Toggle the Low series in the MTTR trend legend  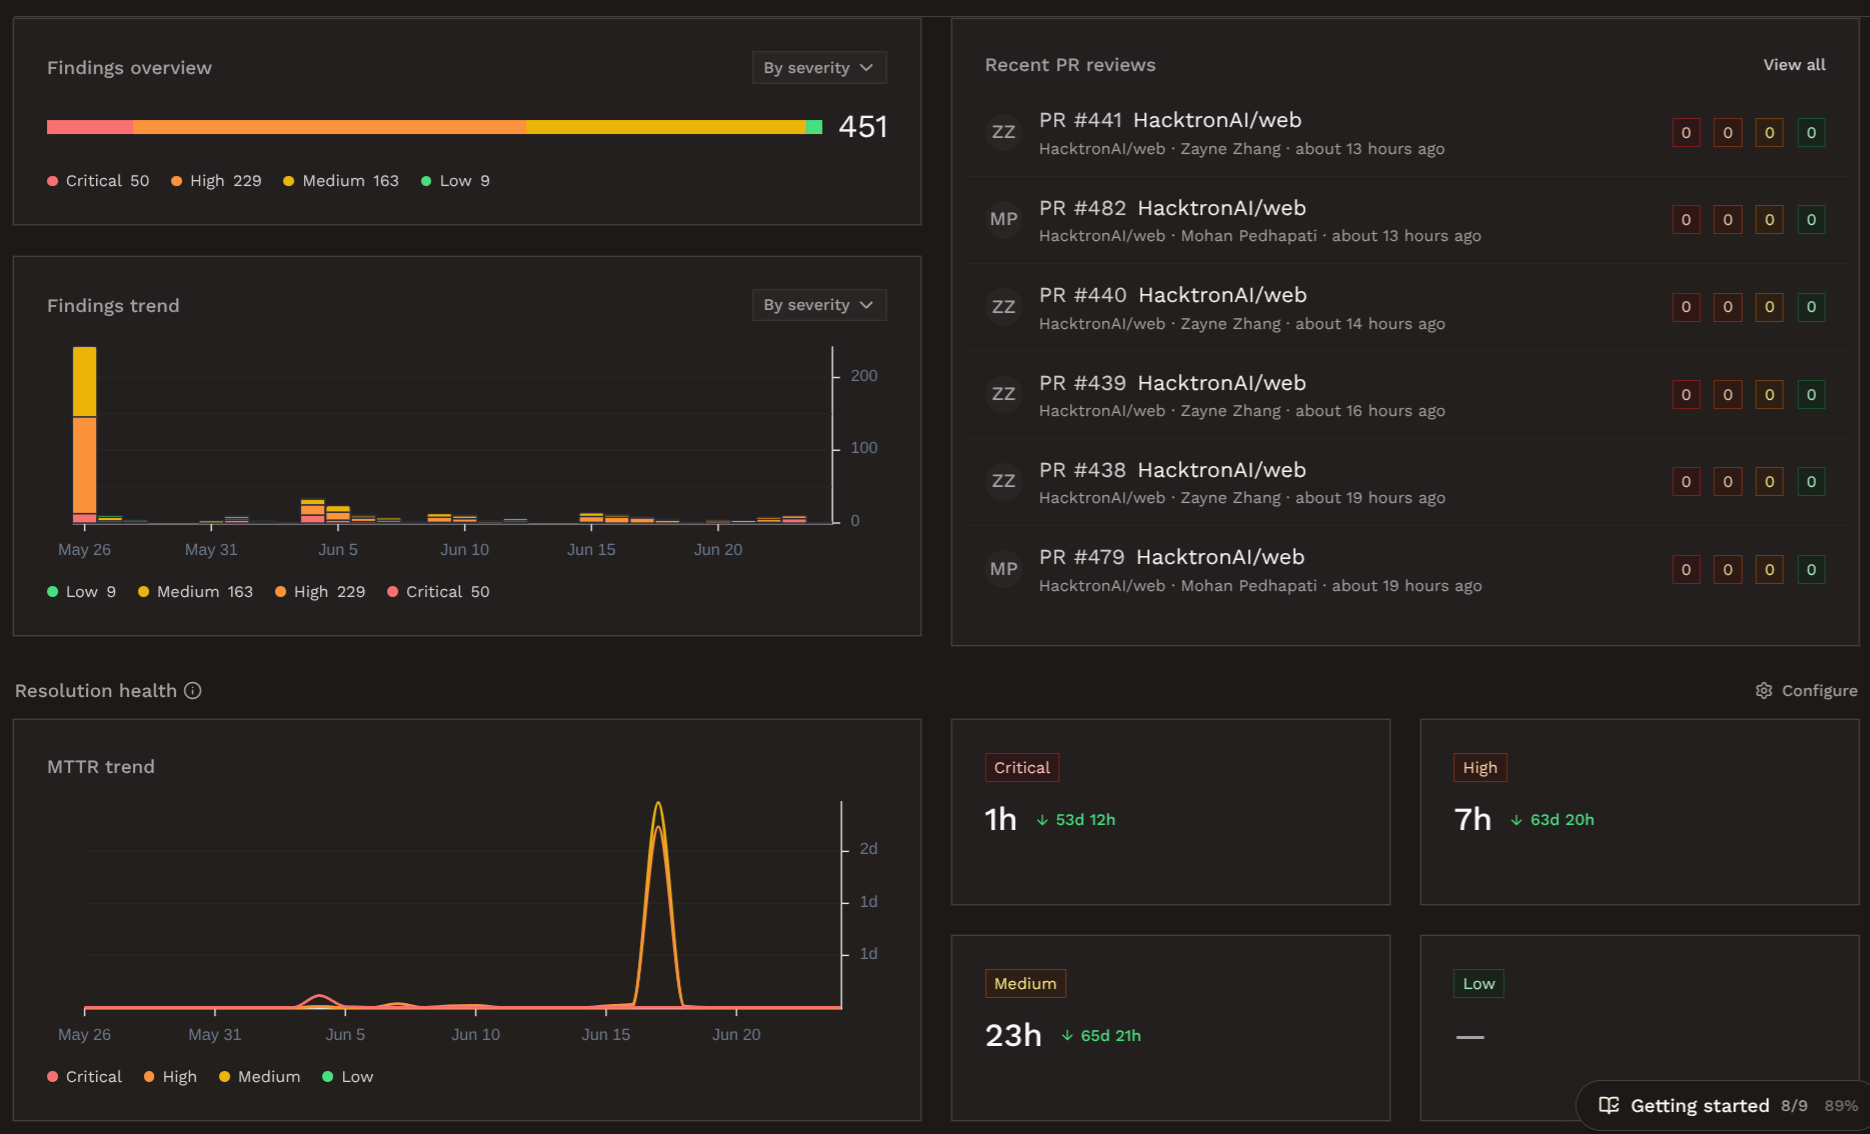click(347, 1077)
